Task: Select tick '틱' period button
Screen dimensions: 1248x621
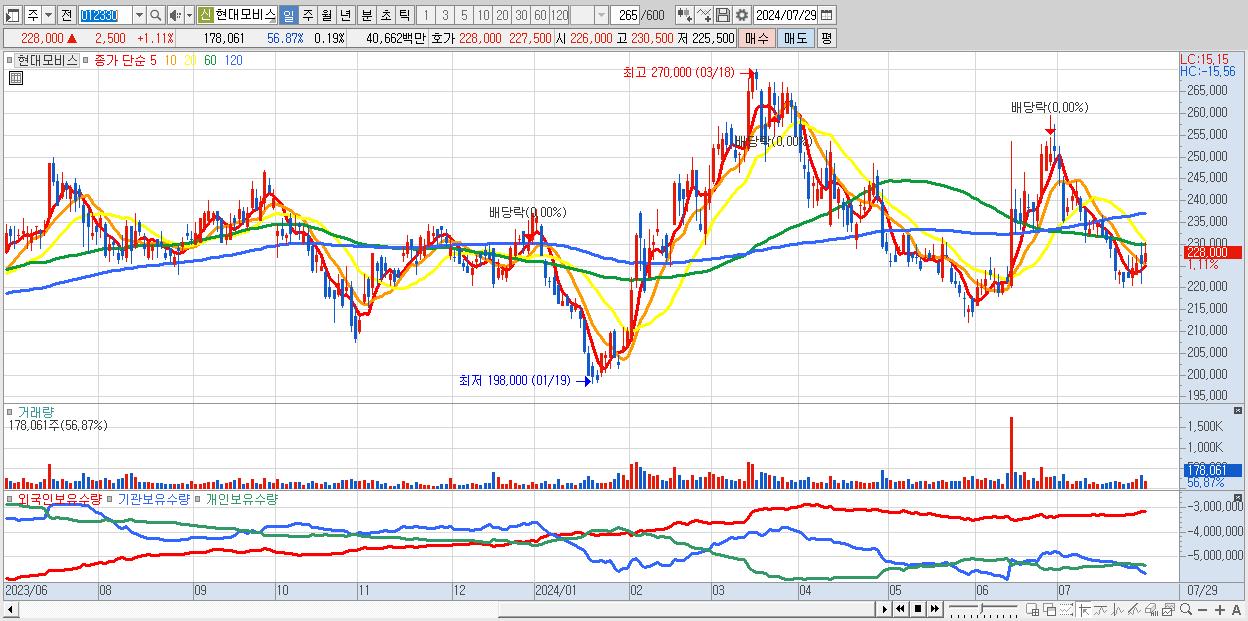Action: pos(404,15)
